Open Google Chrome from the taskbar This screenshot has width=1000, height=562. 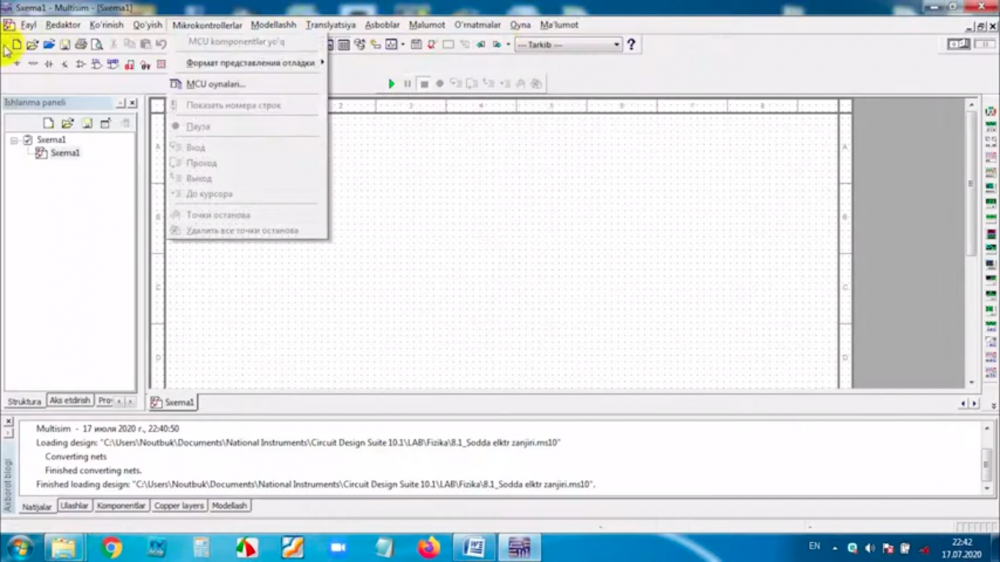(111, 547)
